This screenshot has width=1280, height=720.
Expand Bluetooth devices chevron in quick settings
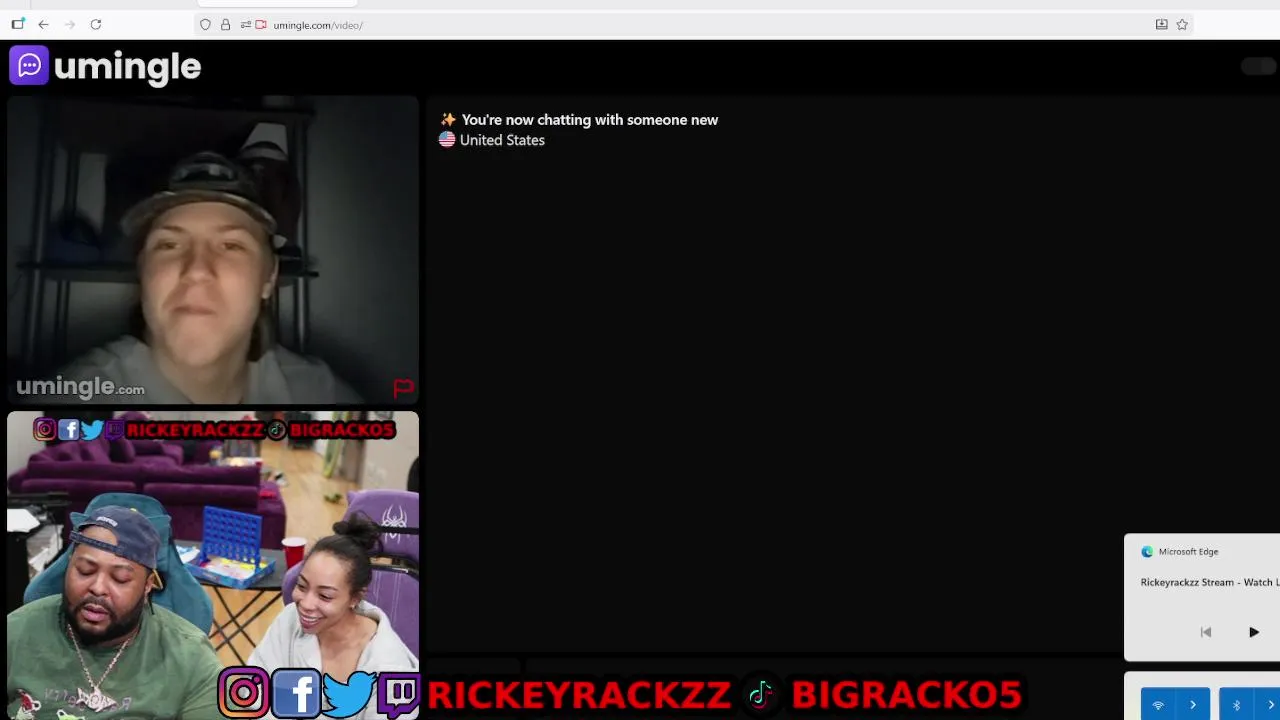1268,705
